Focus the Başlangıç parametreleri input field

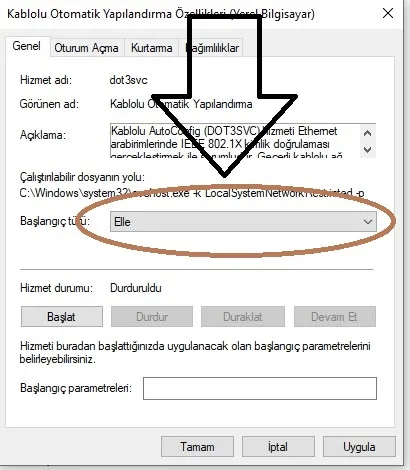[x=260, y=388]
